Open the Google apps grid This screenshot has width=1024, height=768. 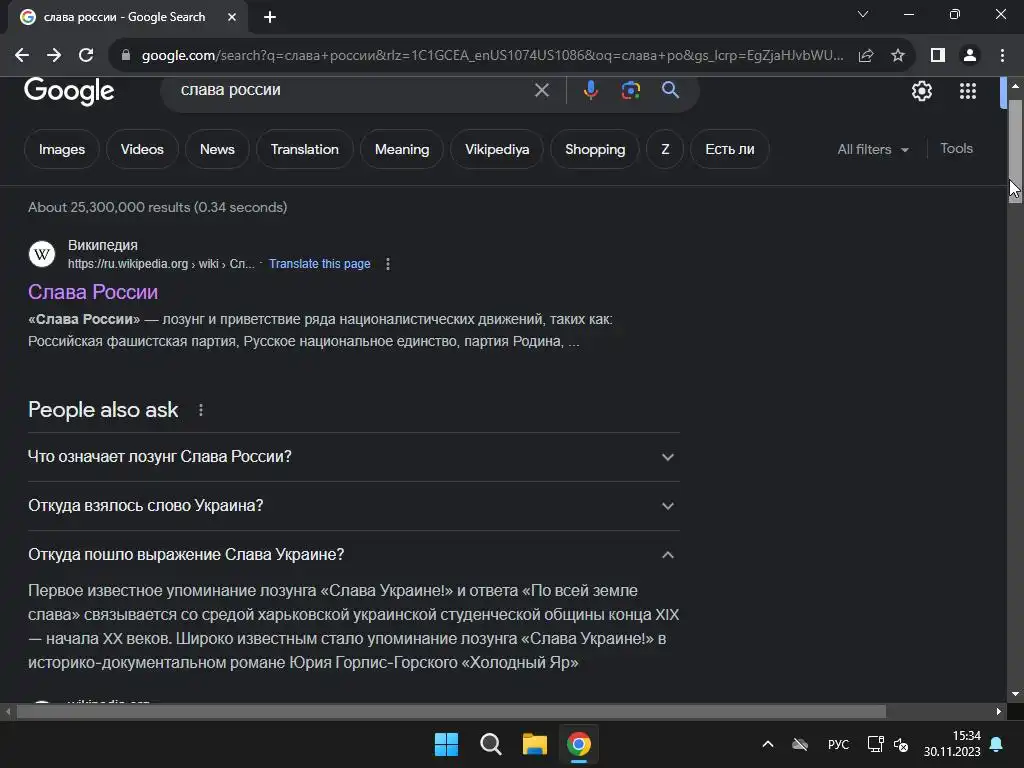click(x=968, y=91)
